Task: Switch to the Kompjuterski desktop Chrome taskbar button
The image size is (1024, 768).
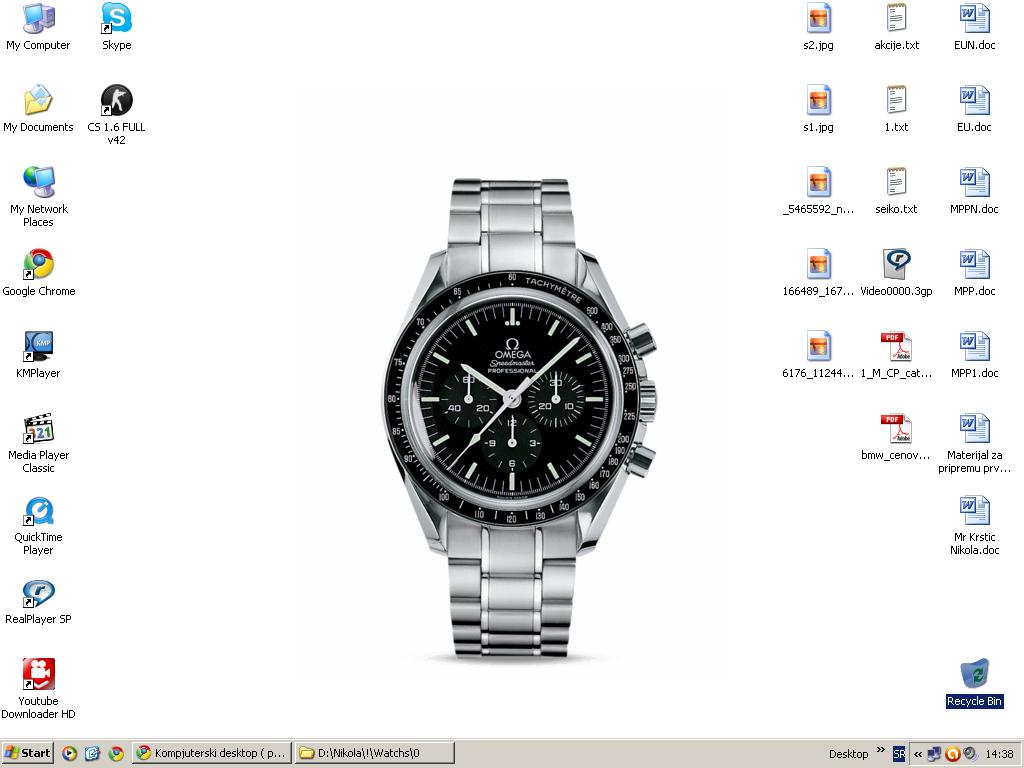Action: coord(212,753)
